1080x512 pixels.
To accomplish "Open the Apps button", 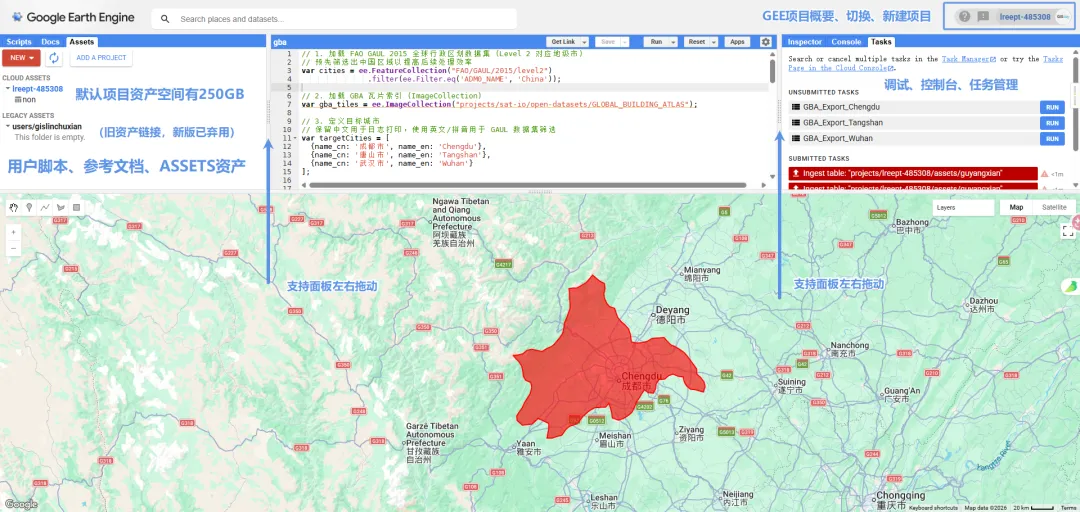I will (737, 42).
